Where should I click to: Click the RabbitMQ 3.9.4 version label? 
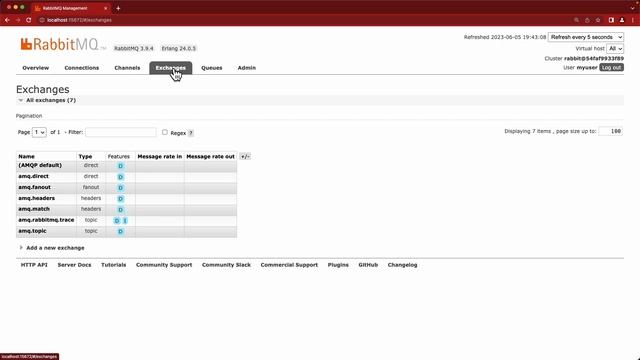134,48
